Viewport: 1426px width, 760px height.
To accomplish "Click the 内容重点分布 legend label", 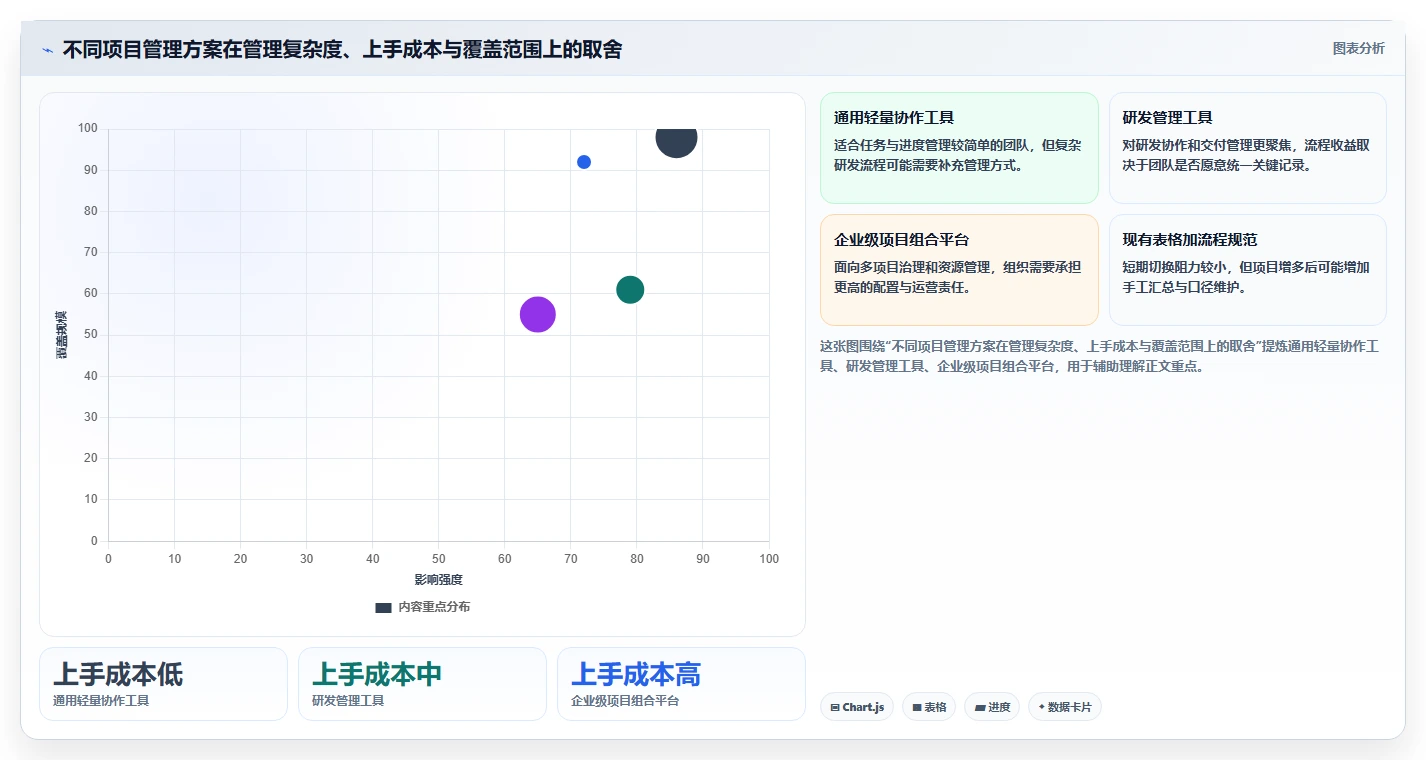I will pyautogui.click(x=434, y=607).
